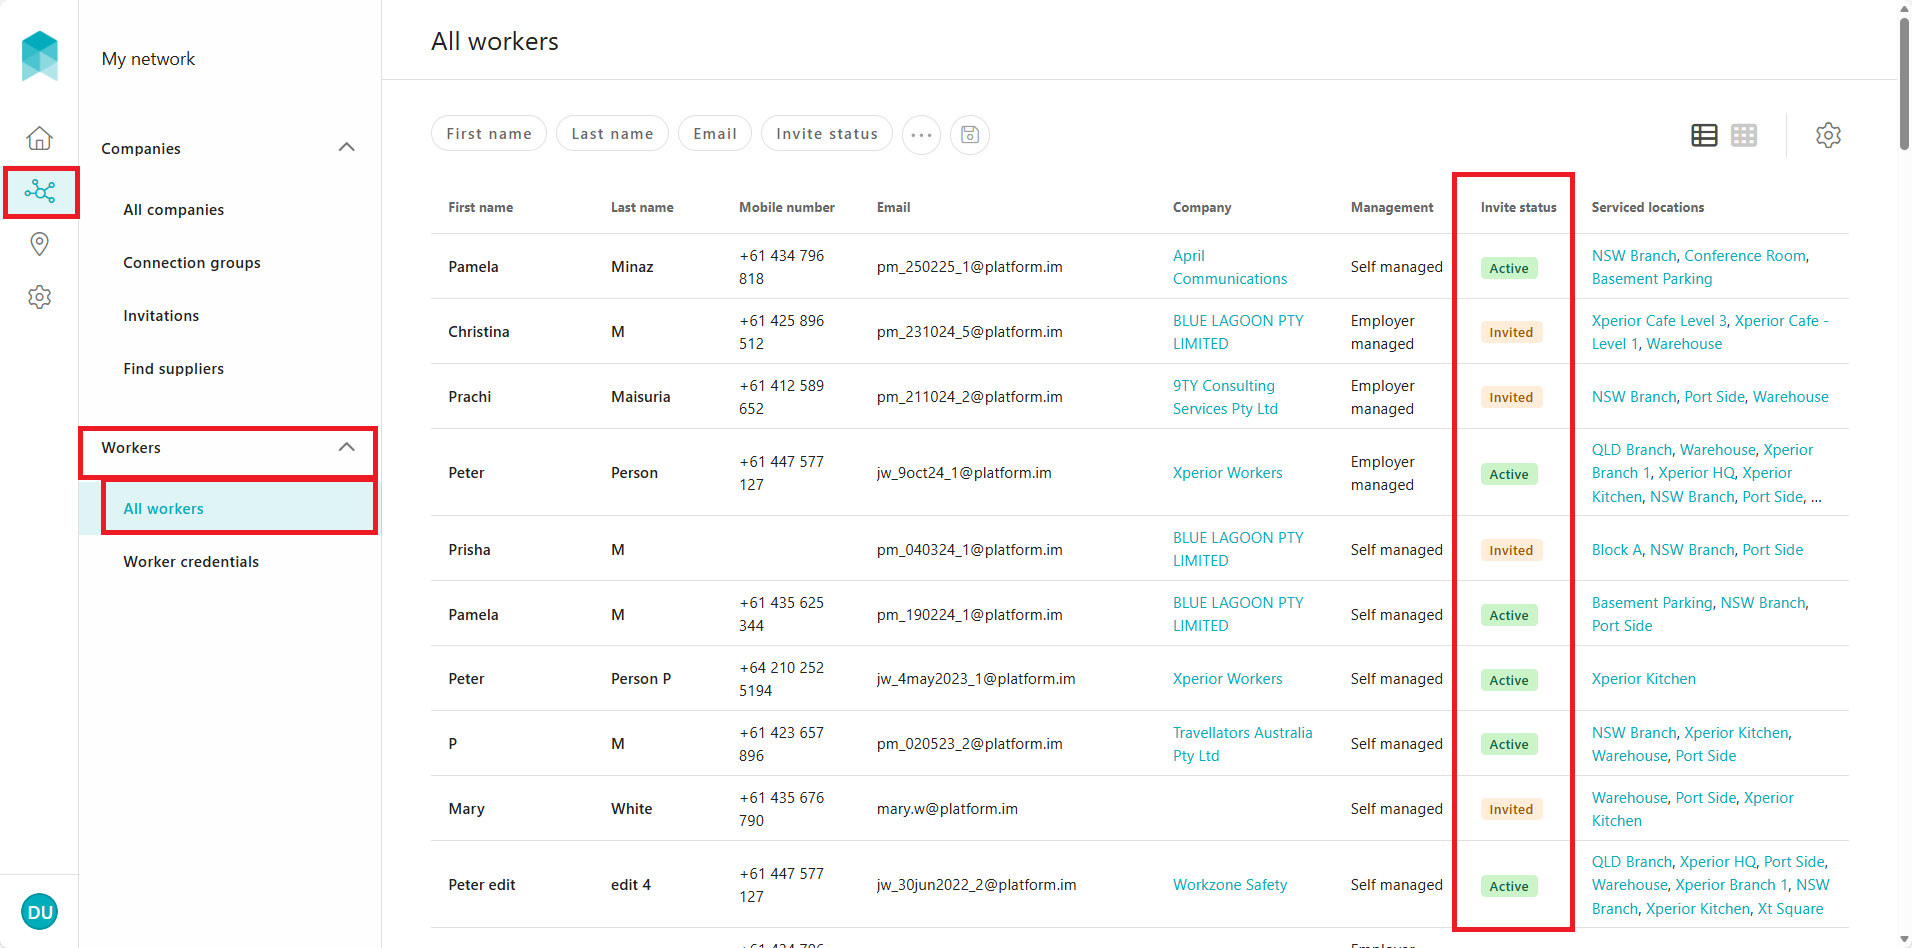Open Basement Parking link in Pamela M row
The width and height of the screenshot is (1912, 948).
point(1652,603)
